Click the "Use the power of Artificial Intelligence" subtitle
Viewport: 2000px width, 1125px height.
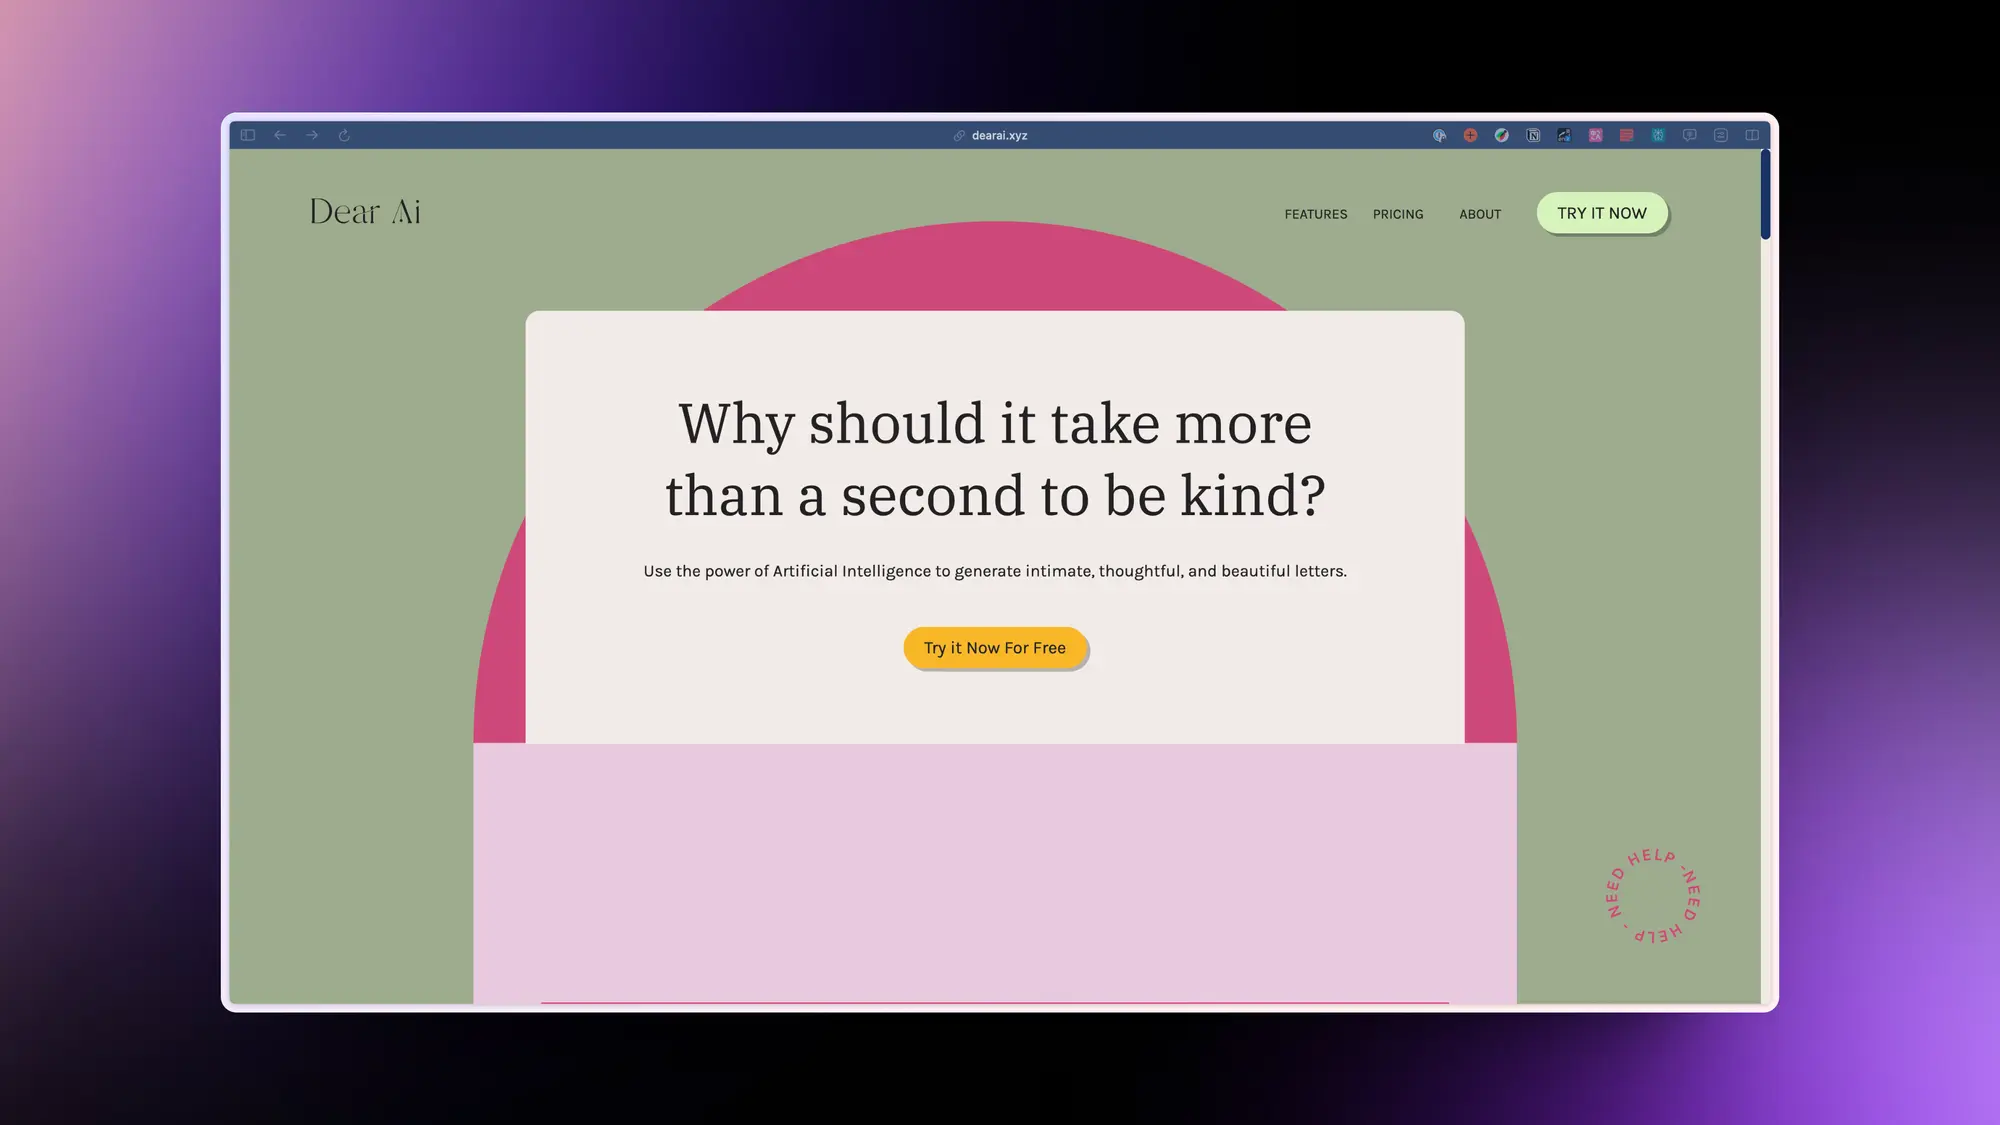995,571
